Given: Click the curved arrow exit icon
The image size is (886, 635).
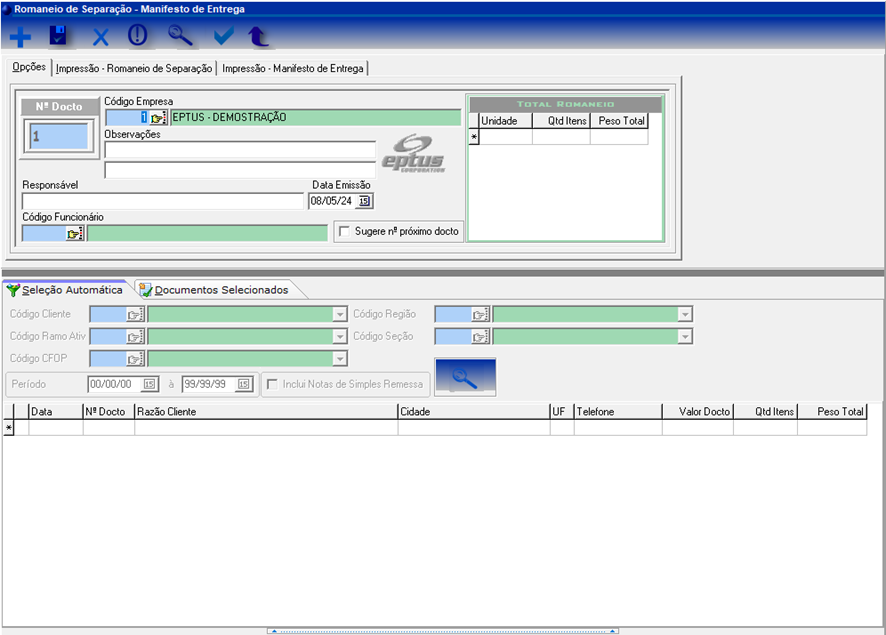Looking at the screenshot, I should coord(259,37).
